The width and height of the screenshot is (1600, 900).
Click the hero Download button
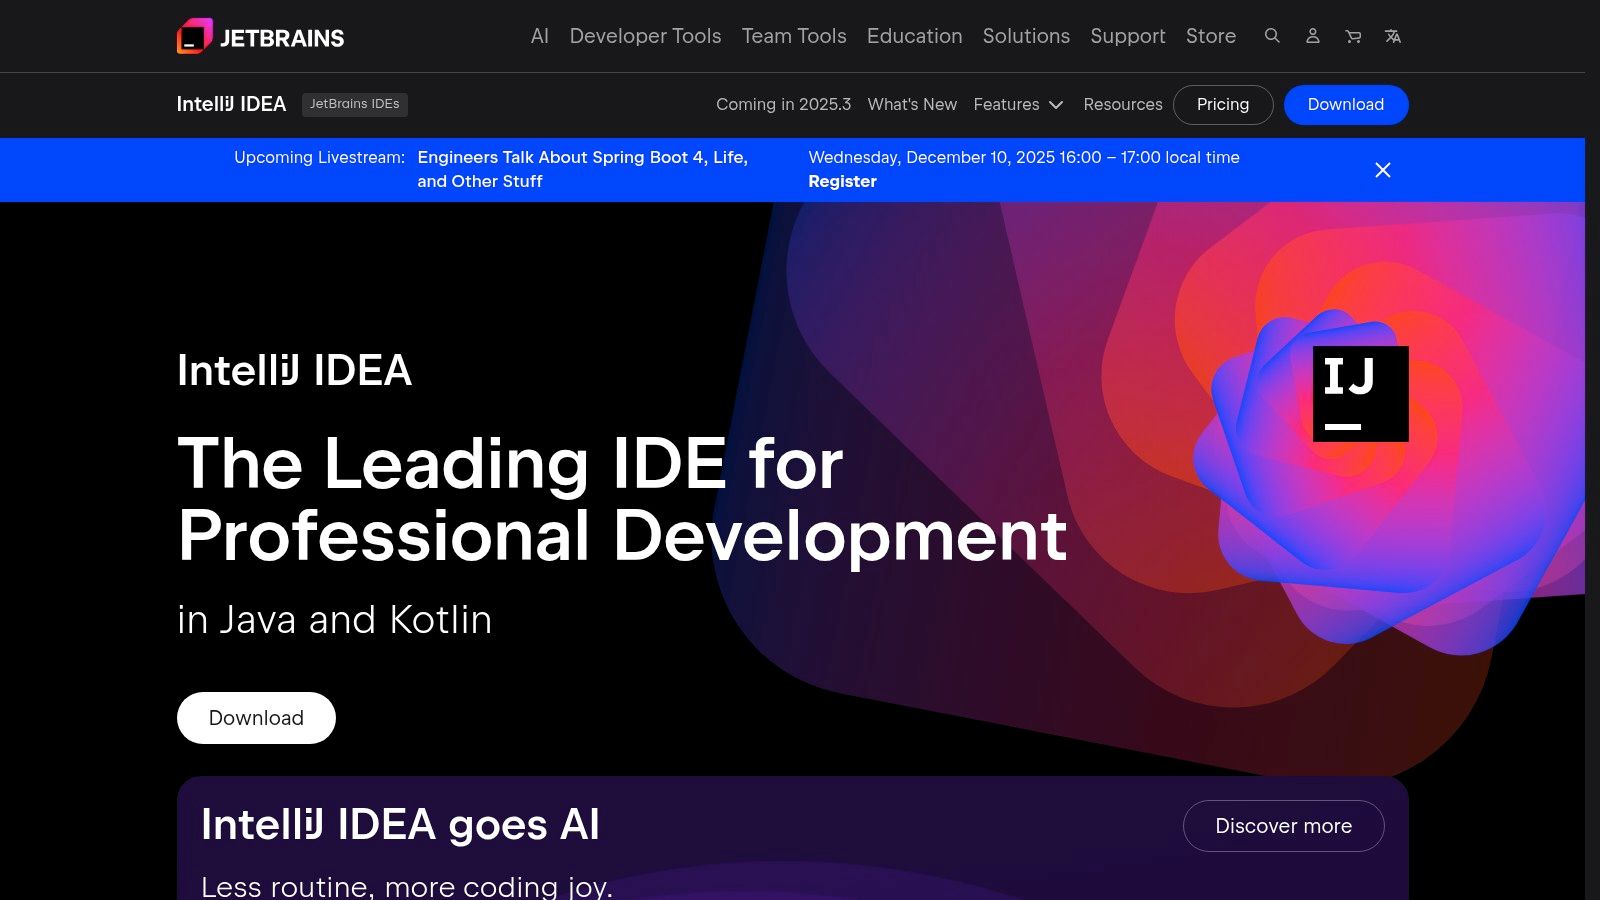tap(256, 717)
